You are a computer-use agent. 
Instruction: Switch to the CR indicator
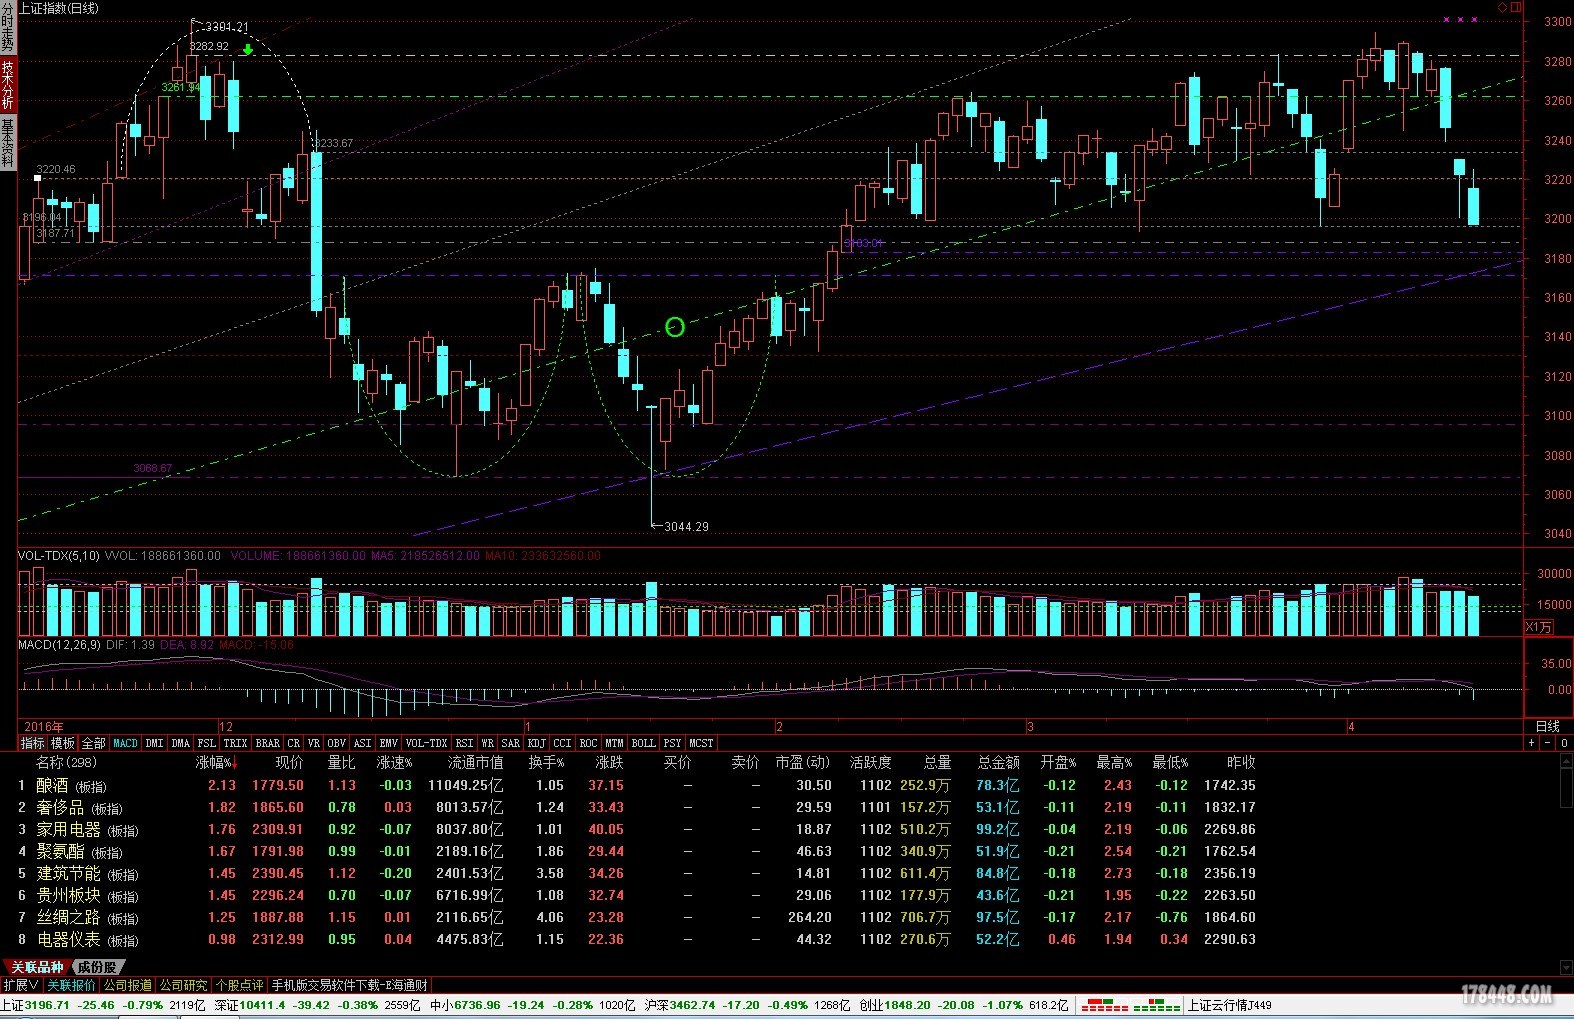(x=294, y=743)
